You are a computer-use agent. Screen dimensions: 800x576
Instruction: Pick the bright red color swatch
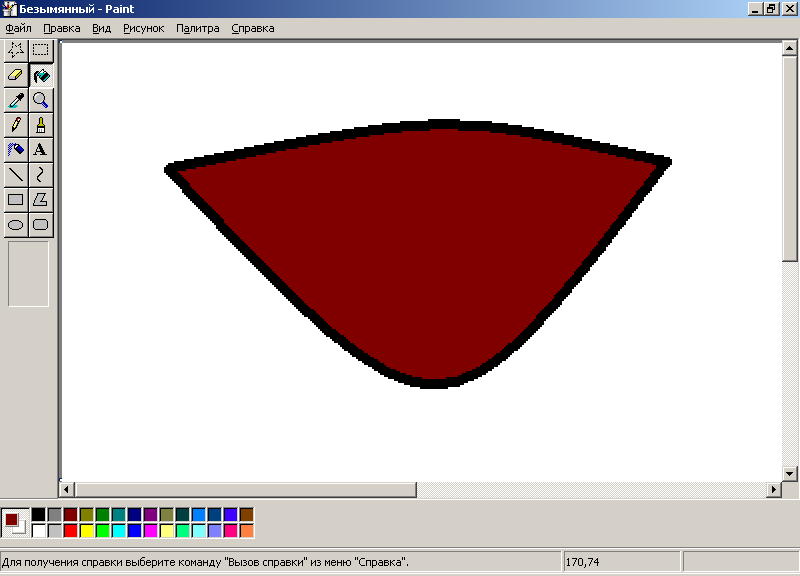71,531
